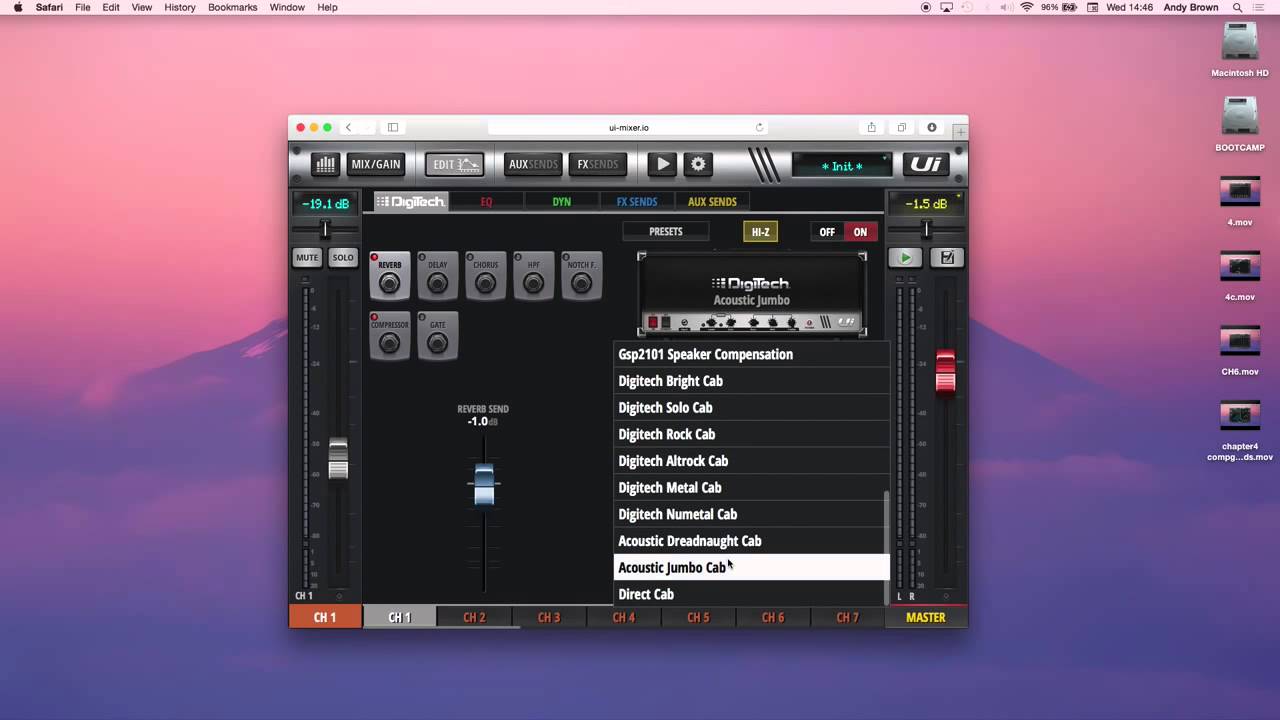The image size is (1280, 720).
Task: Open the channel AUX SENDS tab
Action: 712,201
